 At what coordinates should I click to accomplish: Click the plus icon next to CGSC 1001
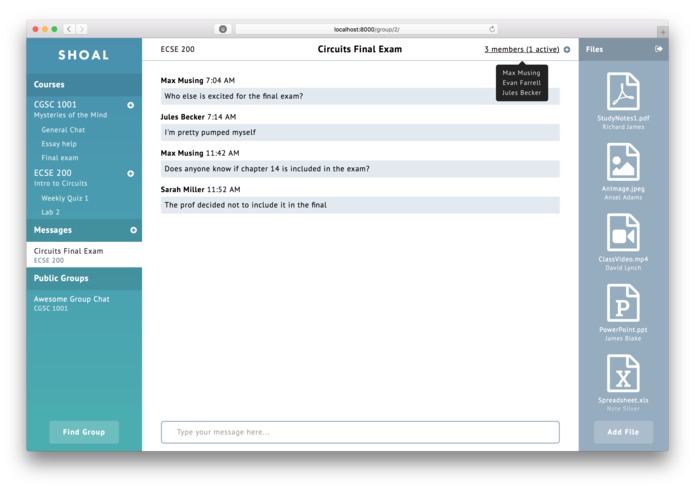[131, 105]
